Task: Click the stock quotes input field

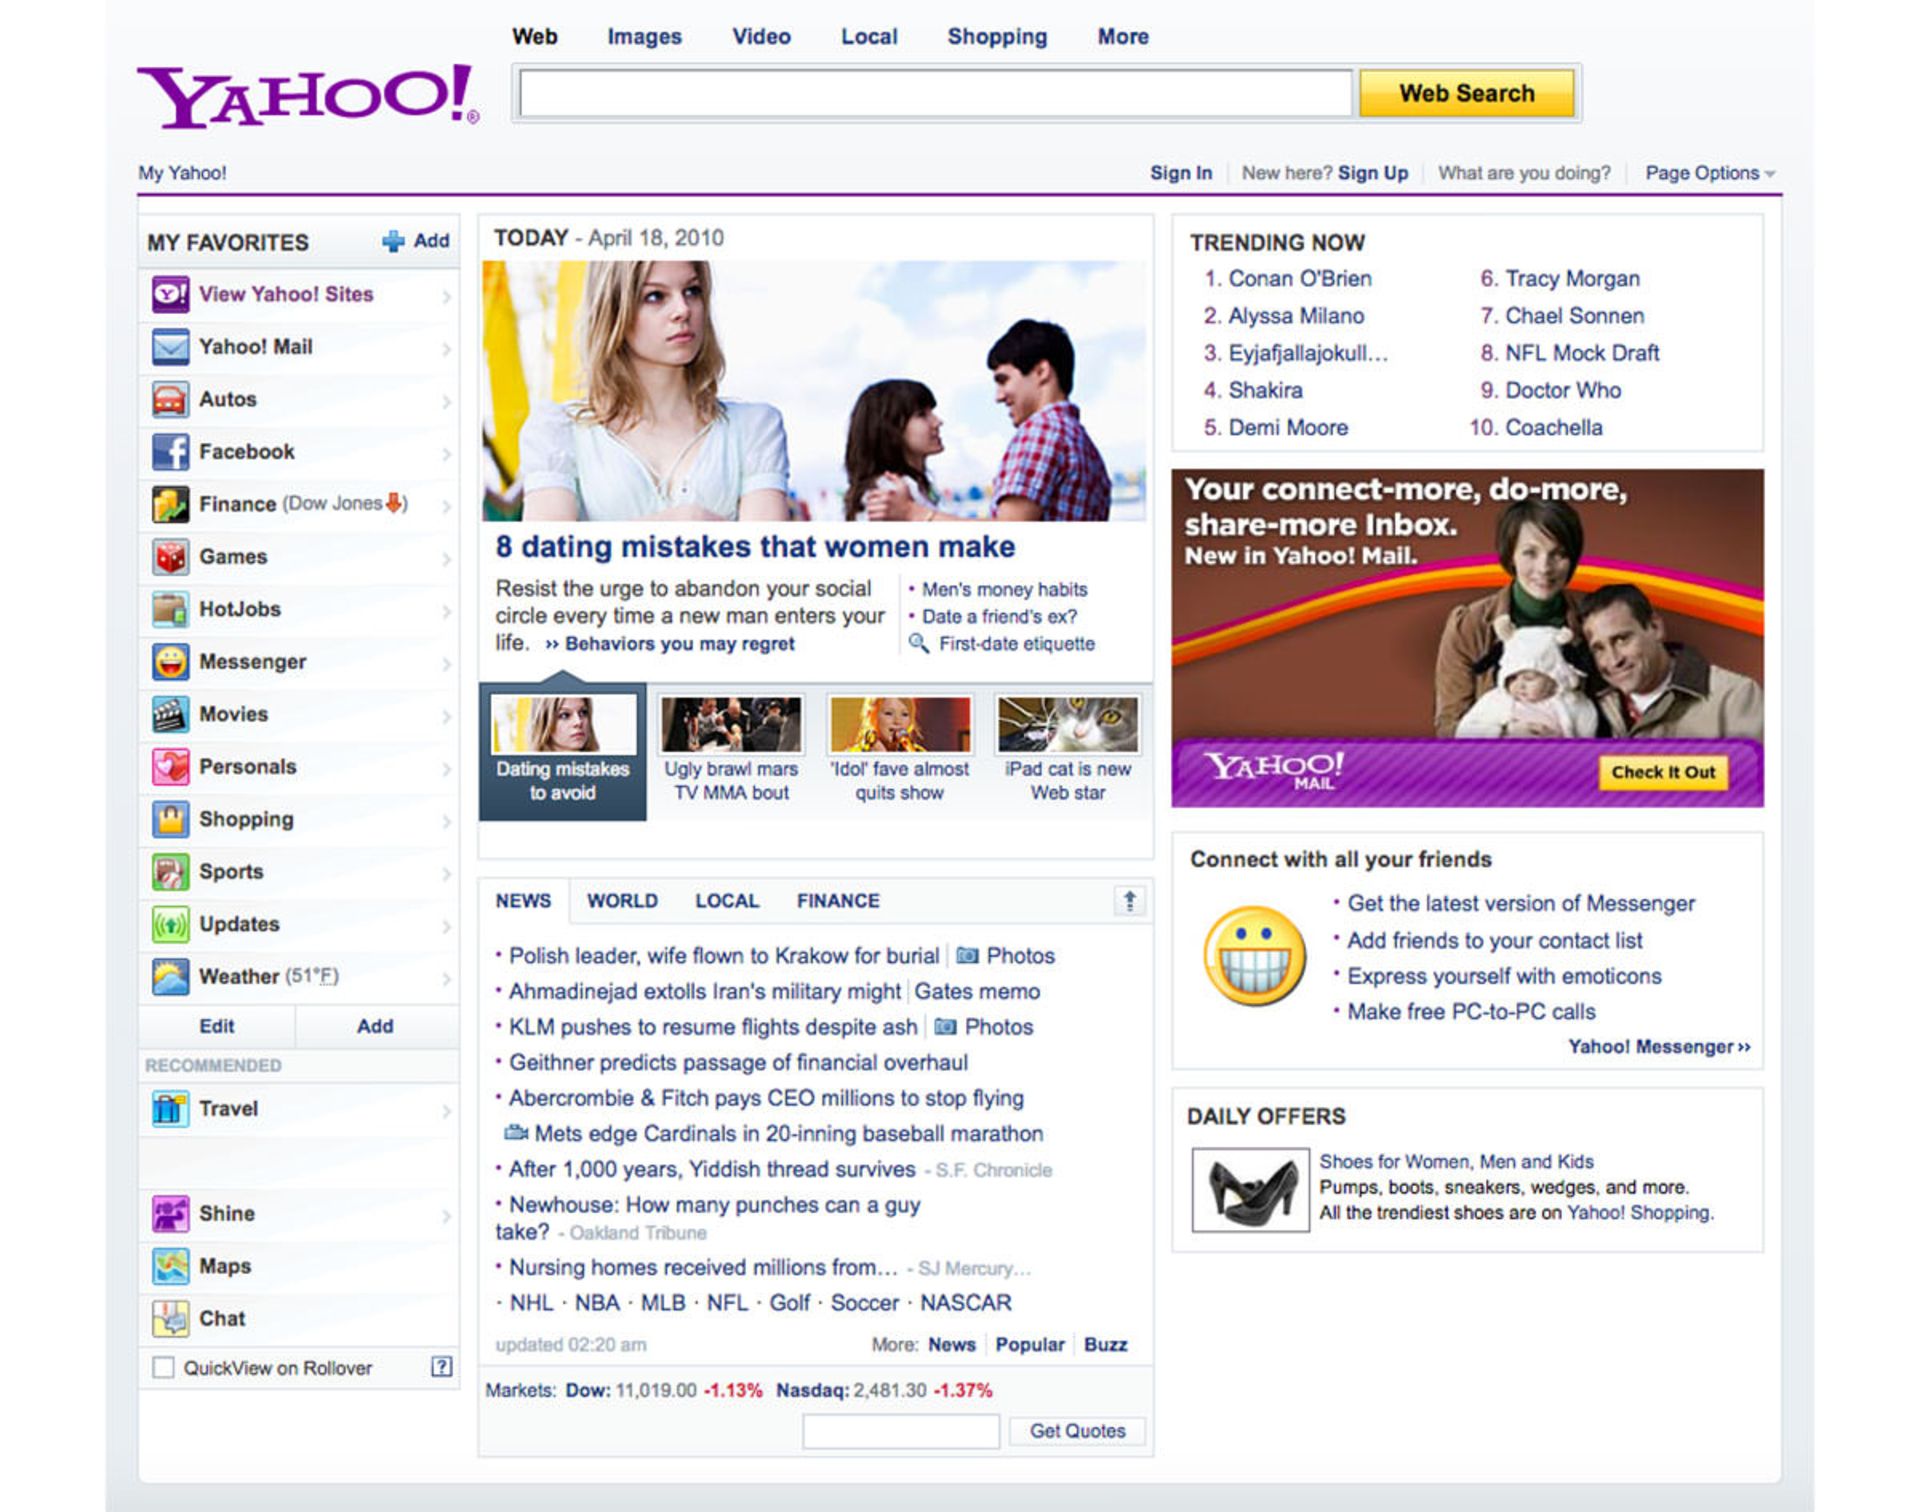Action: tap(900, 1431)
